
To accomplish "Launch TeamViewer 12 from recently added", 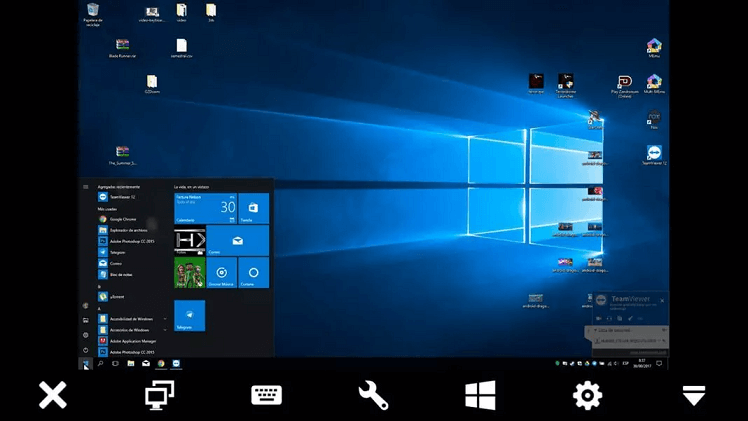I will pyautogui.click(x=122, y=197).
